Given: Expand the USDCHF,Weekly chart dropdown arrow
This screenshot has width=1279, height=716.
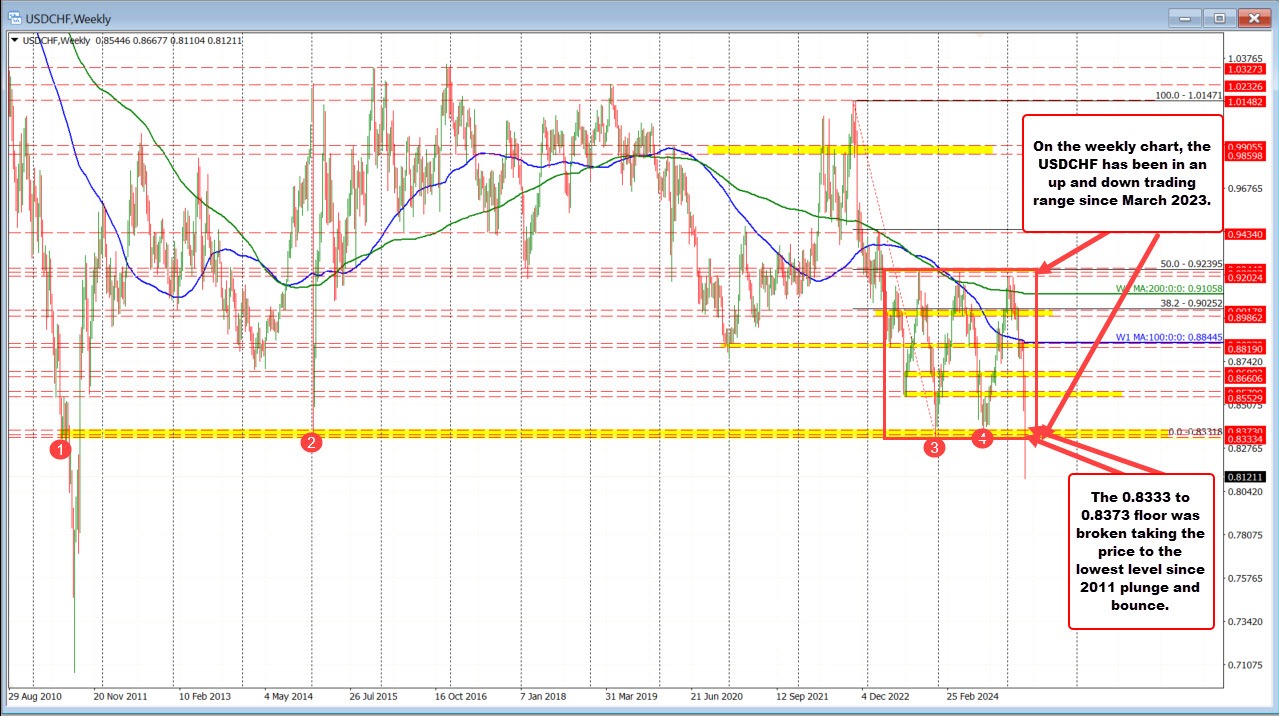Looking at the screenshot, I should tap(15, 40).
